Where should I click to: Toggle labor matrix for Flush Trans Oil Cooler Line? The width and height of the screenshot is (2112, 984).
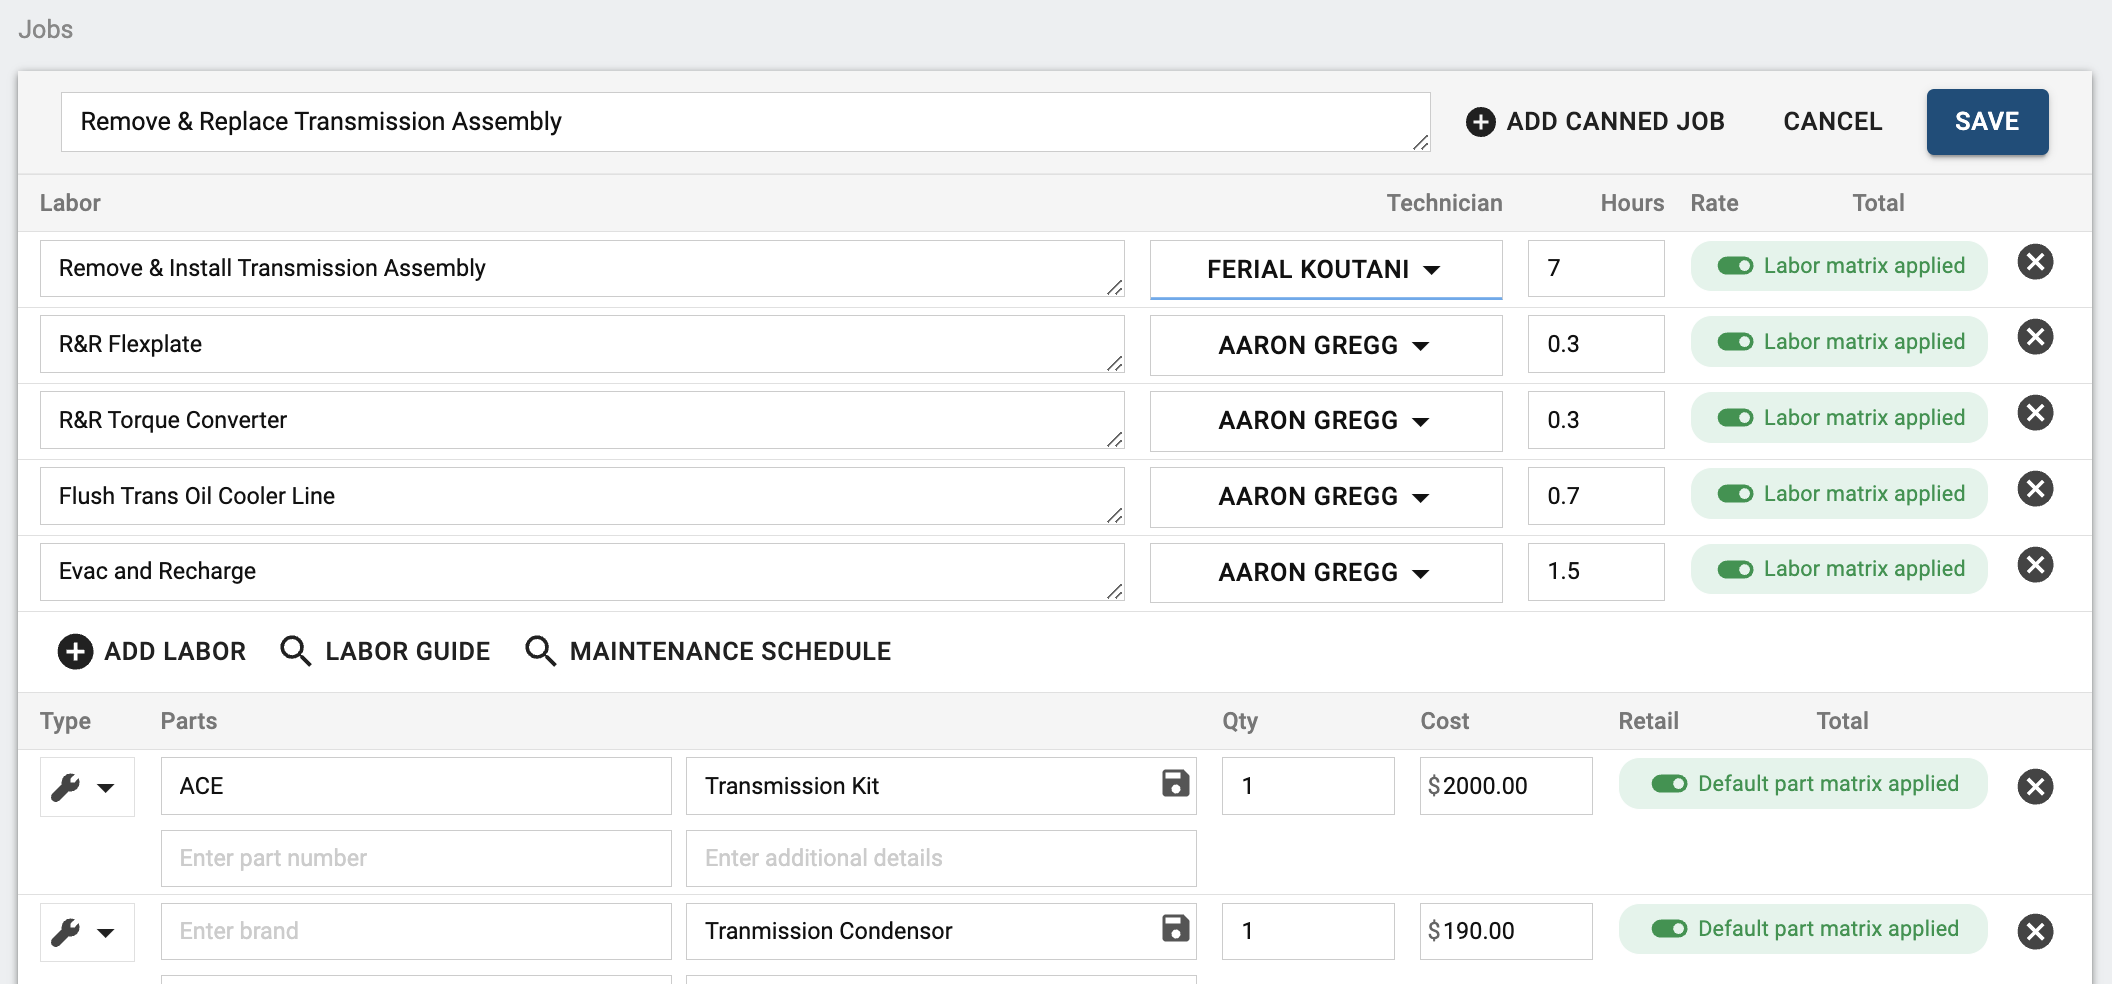[1735, 494]
